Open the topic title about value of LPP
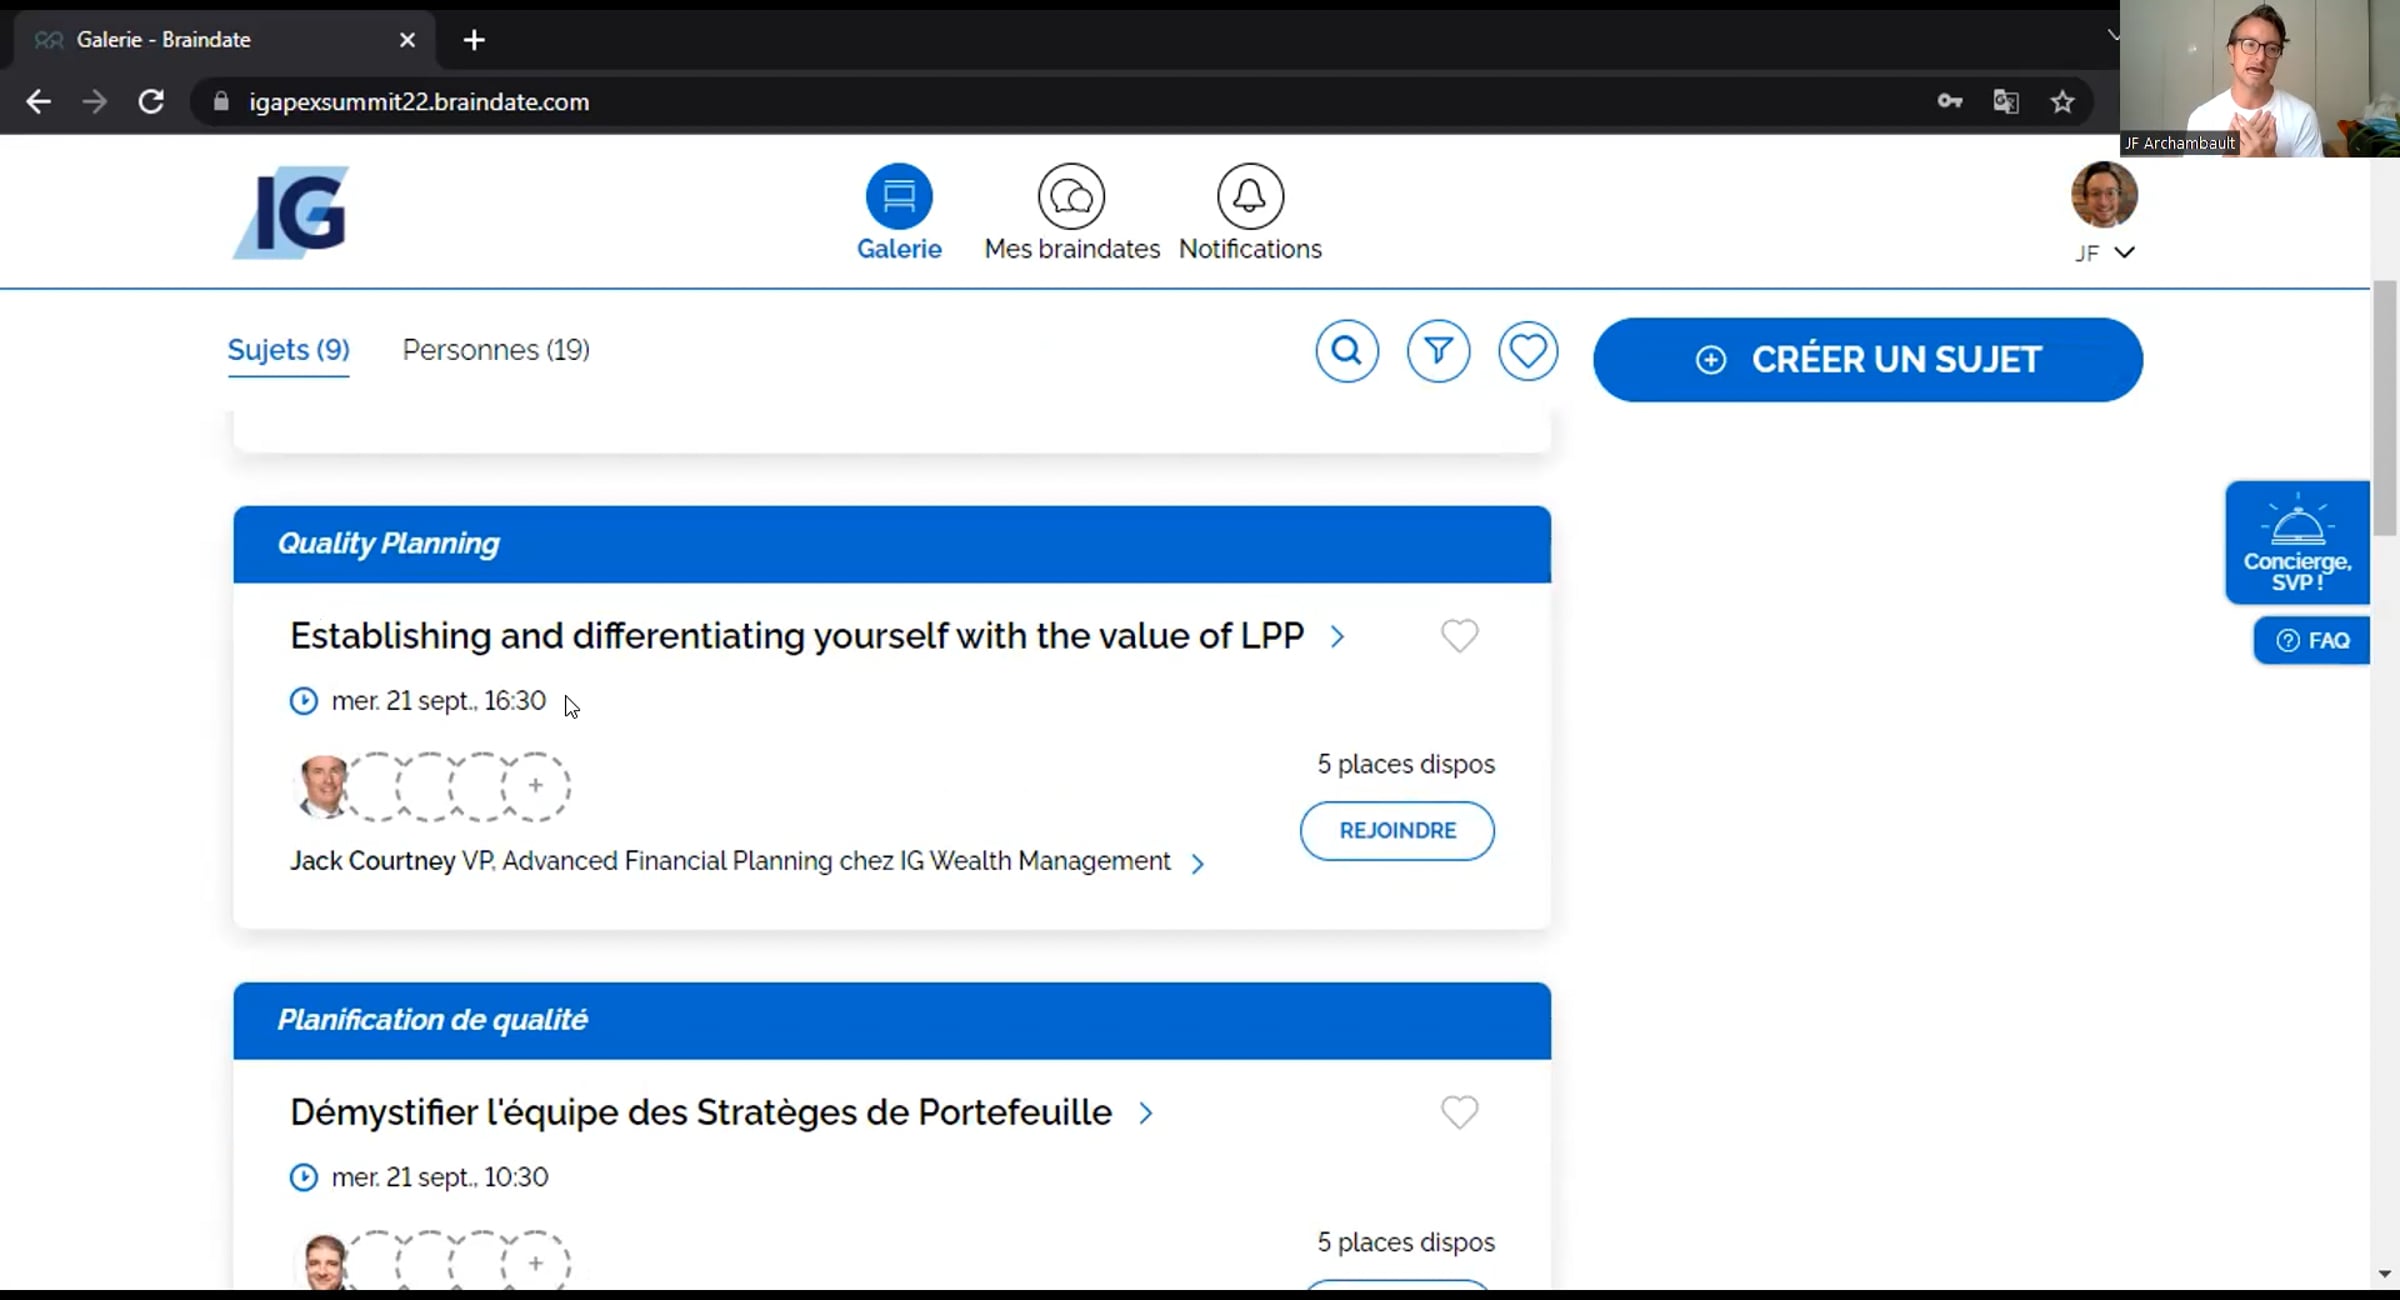This screenshot has height=1300, width=2400. coord(797,636)
